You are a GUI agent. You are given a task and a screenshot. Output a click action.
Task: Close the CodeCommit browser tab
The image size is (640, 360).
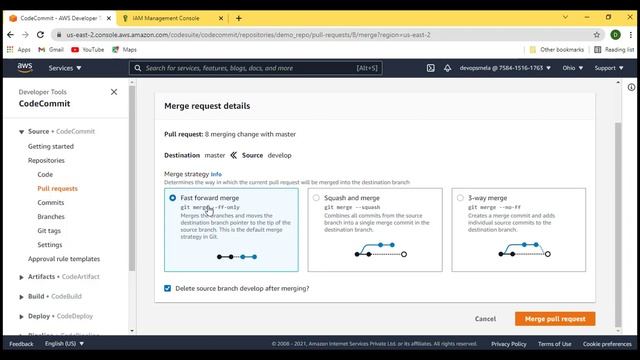click(109, 18)
